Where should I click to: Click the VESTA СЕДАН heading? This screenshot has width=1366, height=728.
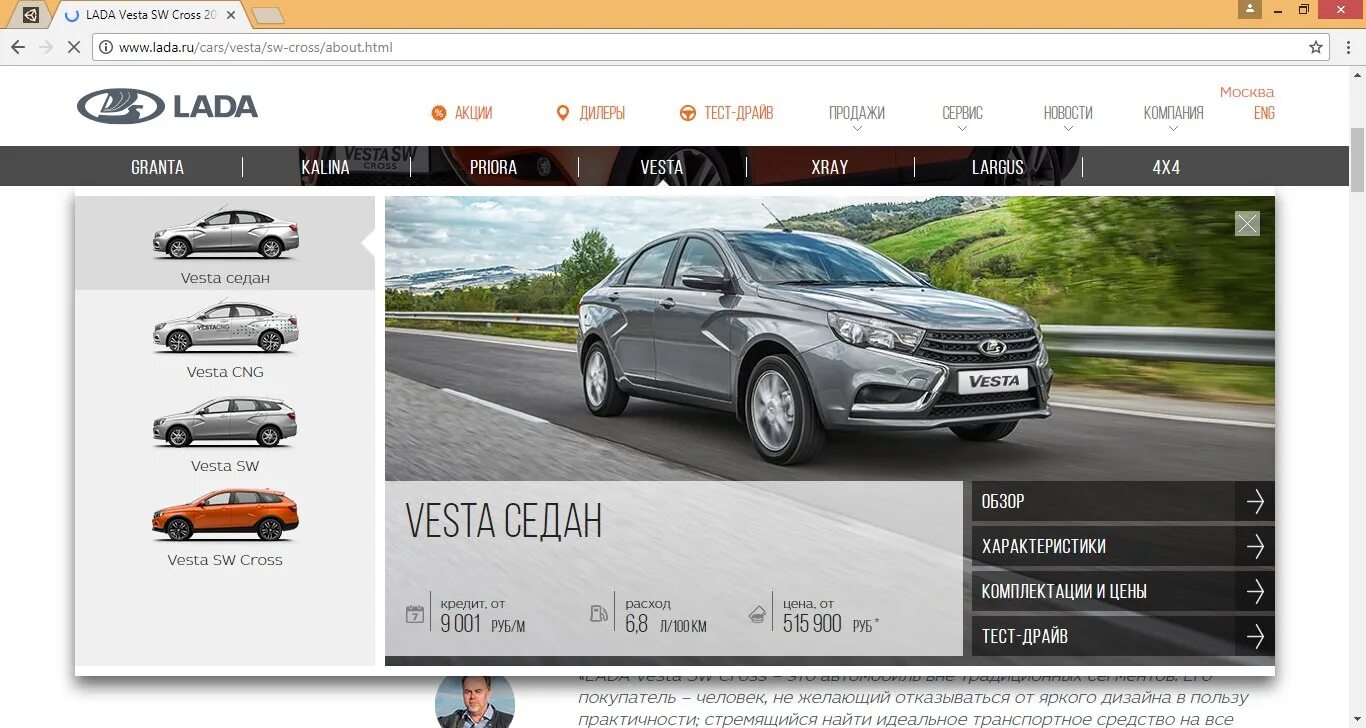[x=504, y=521]
